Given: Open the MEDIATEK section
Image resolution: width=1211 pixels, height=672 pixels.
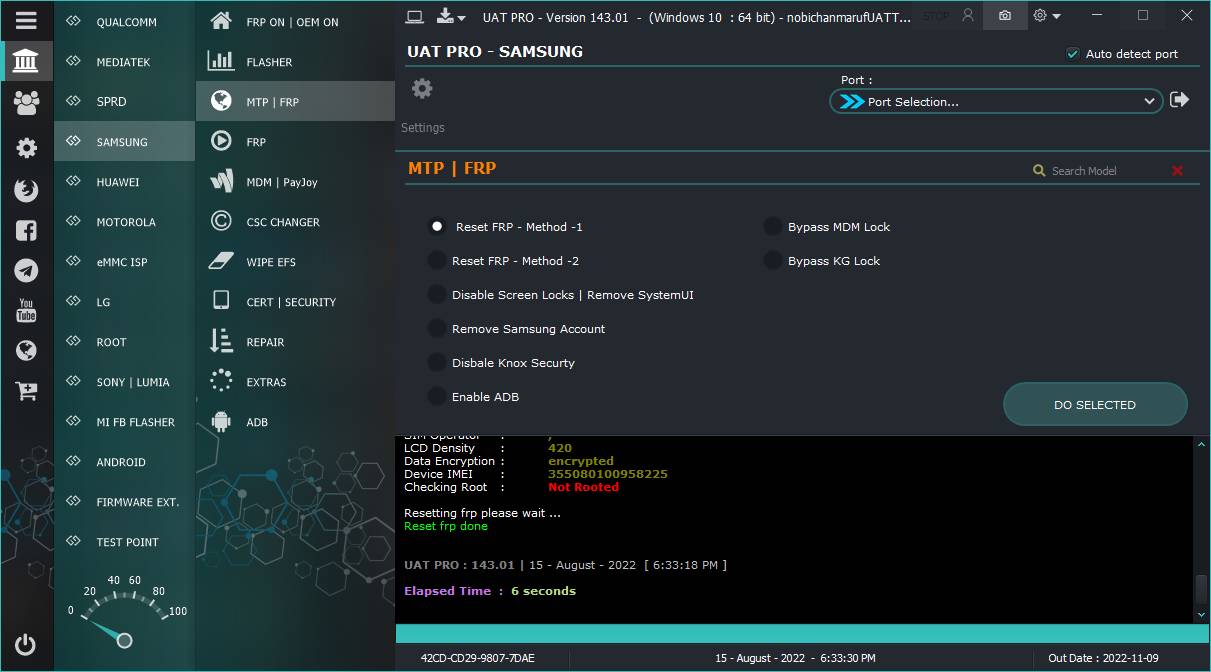Looking at the screenshot, I should click(125, 62).
